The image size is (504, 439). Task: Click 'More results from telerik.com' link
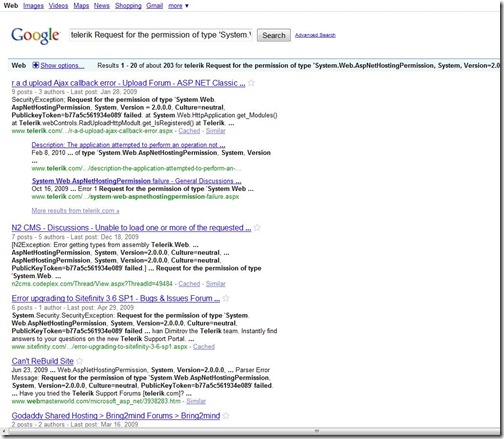75,211
